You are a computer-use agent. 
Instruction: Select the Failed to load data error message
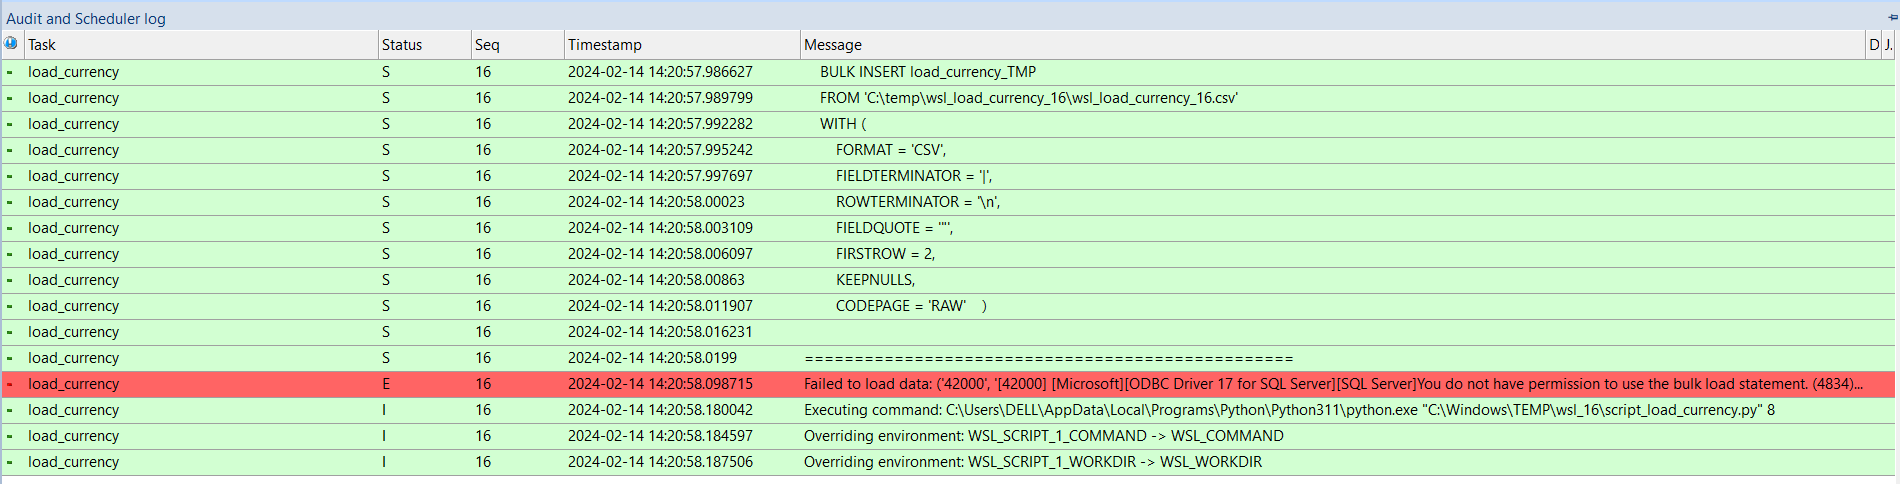click(x=1333, y=384)
